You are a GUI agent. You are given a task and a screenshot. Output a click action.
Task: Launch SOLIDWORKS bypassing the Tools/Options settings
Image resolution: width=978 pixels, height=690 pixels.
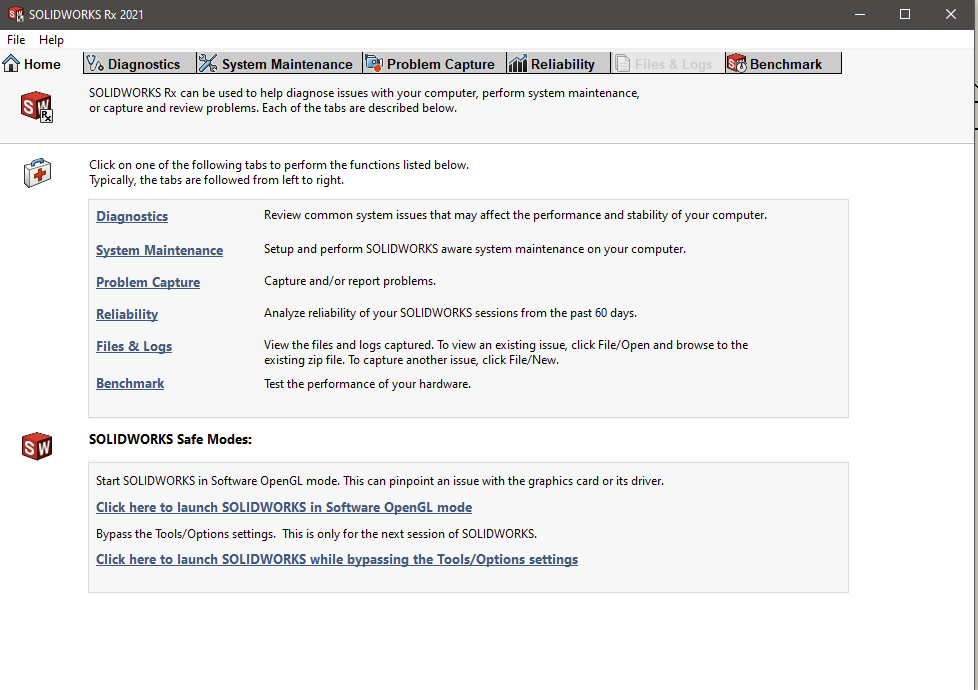337,560
